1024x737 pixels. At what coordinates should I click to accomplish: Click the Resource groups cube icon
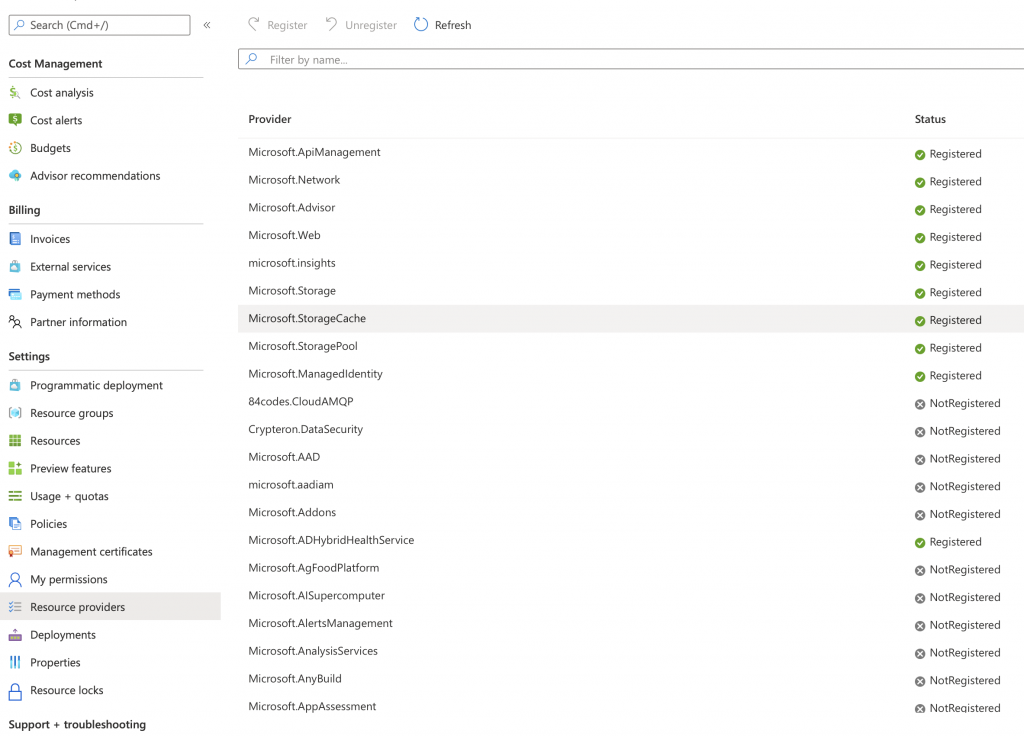[x=15, y=413]
